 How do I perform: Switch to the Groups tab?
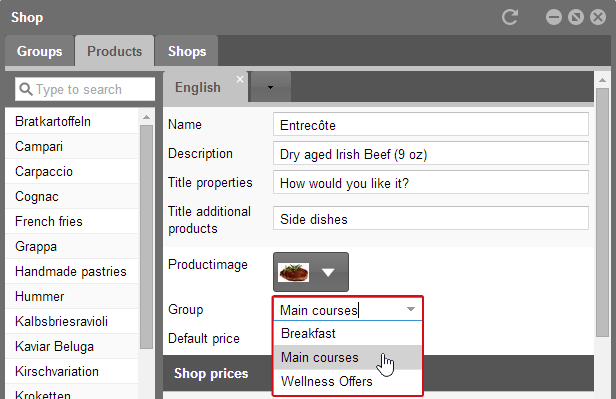pos(40,51)
